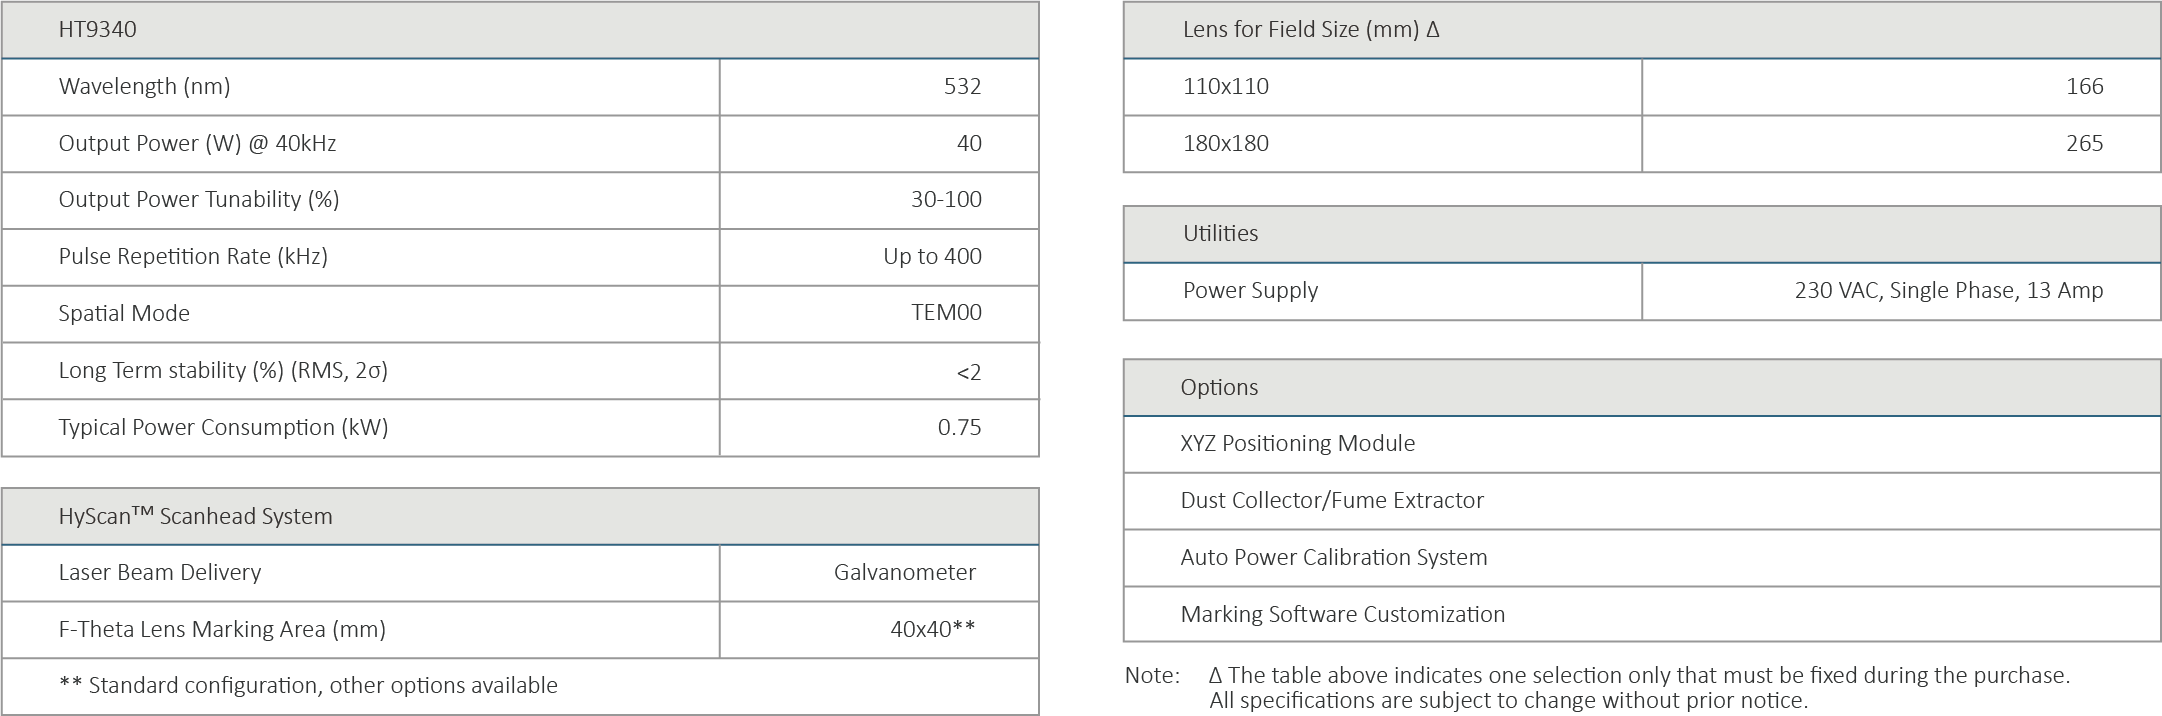The width and height of the screenshot is (2162, 716).
Task: Click the 0.75 power consumption value
Action: 958,427
